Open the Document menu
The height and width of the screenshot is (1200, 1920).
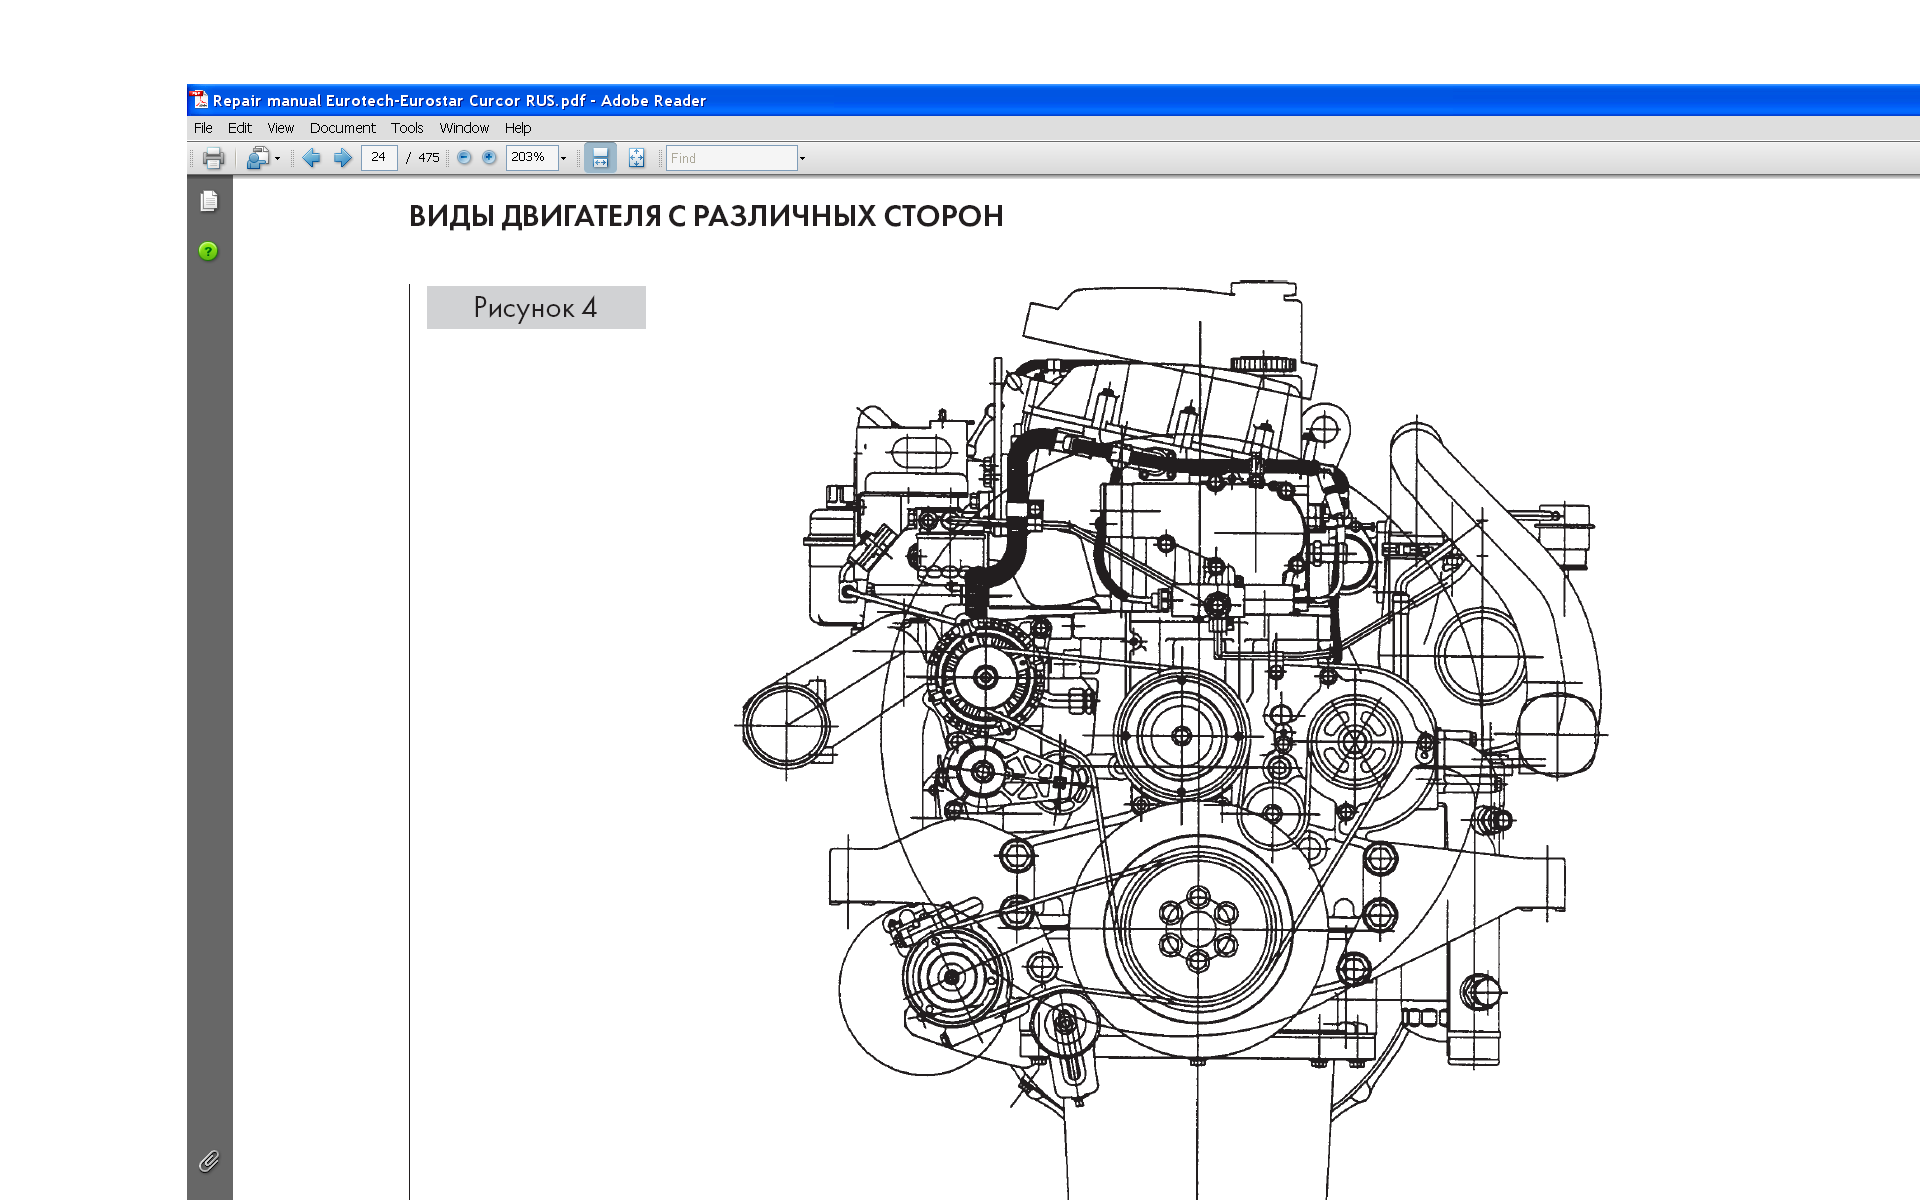pyautogui.click(x=342, y=128)
